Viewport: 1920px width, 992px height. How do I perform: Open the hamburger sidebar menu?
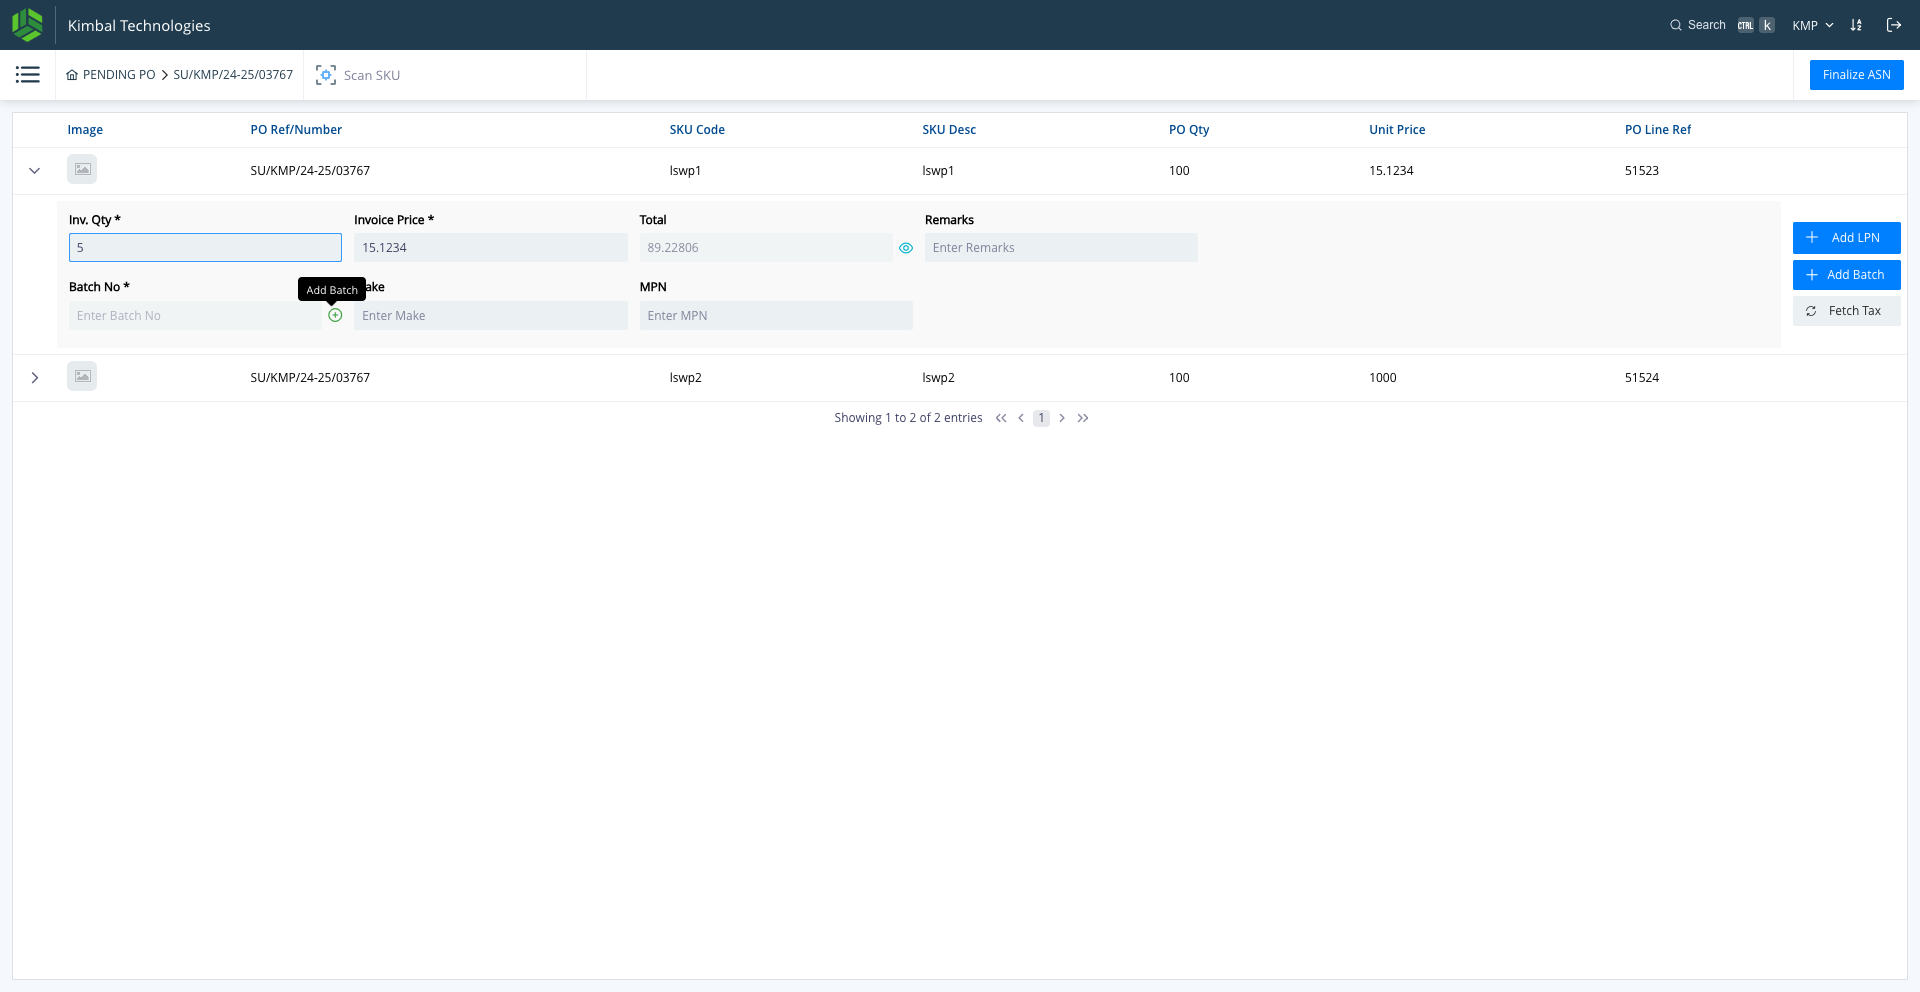(28, 75)
